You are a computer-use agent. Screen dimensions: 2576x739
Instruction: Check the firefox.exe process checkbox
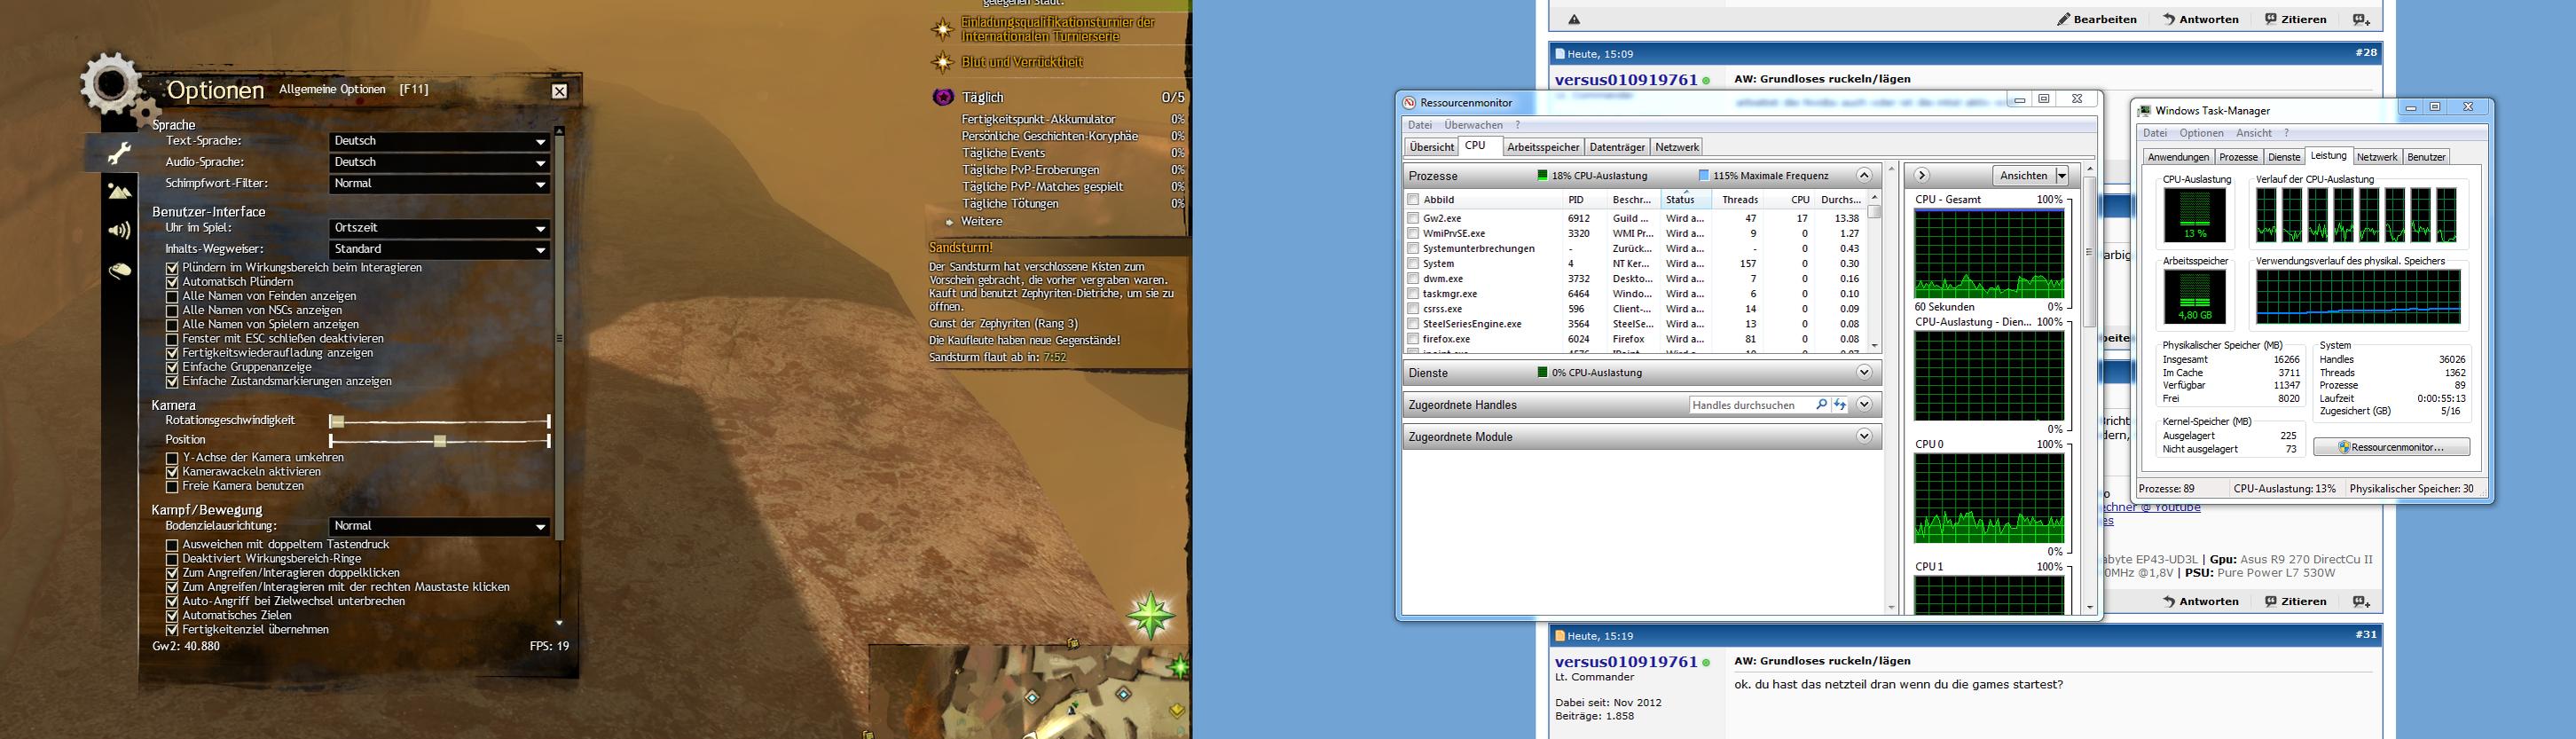tap(1413, 339)
